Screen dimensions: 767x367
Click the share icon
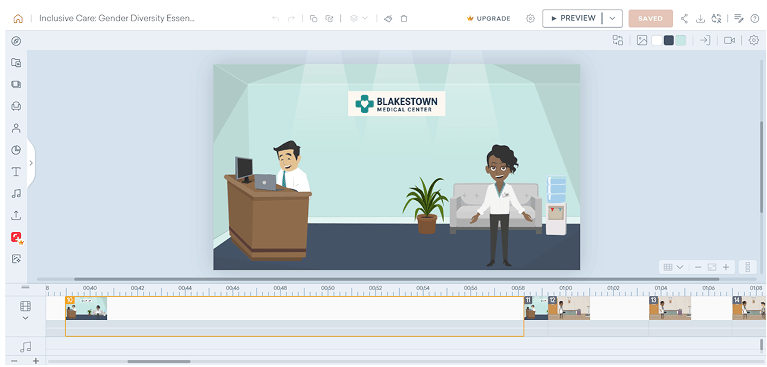(x=684, y=19)
